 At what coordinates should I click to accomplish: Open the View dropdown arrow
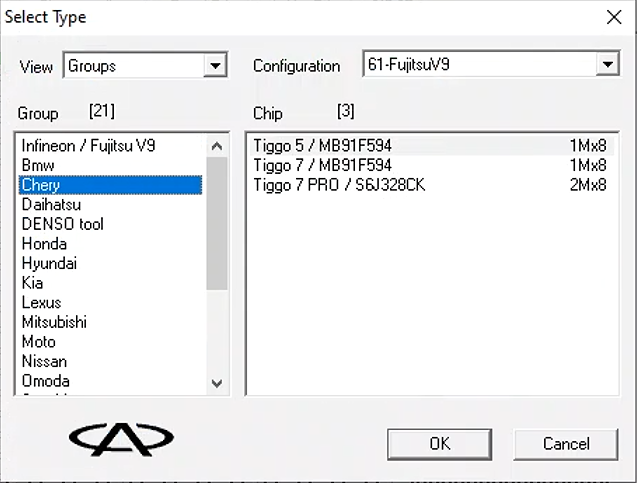coord(215,65)
